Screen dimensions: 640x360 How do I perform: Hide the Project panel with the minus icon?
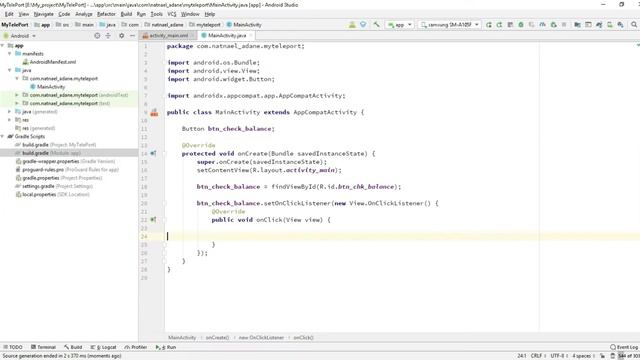pos(132,36)
